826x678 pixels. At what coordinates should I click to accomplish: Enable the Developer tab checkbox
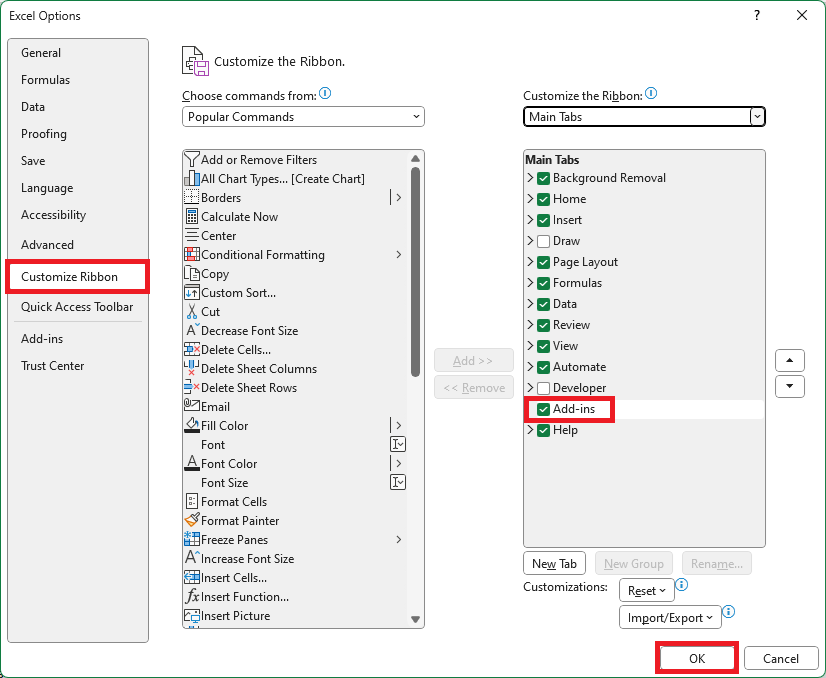coord(544,388)
